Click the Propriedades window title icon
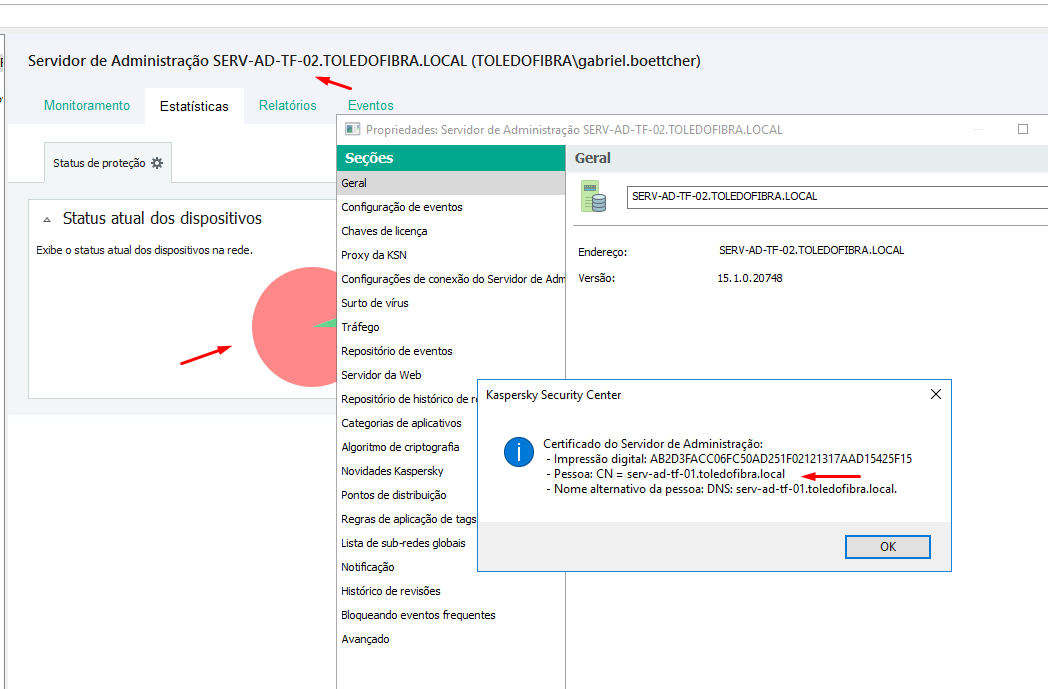The image size is (1048, 689). click(x=352, y=129)
